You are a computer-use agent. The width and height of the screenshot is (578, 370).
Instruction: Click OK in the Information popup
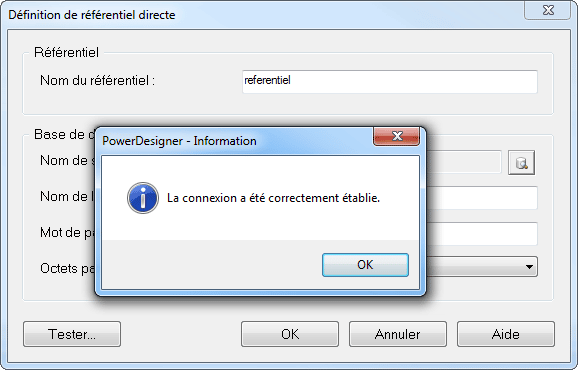(x=365, y=265)
